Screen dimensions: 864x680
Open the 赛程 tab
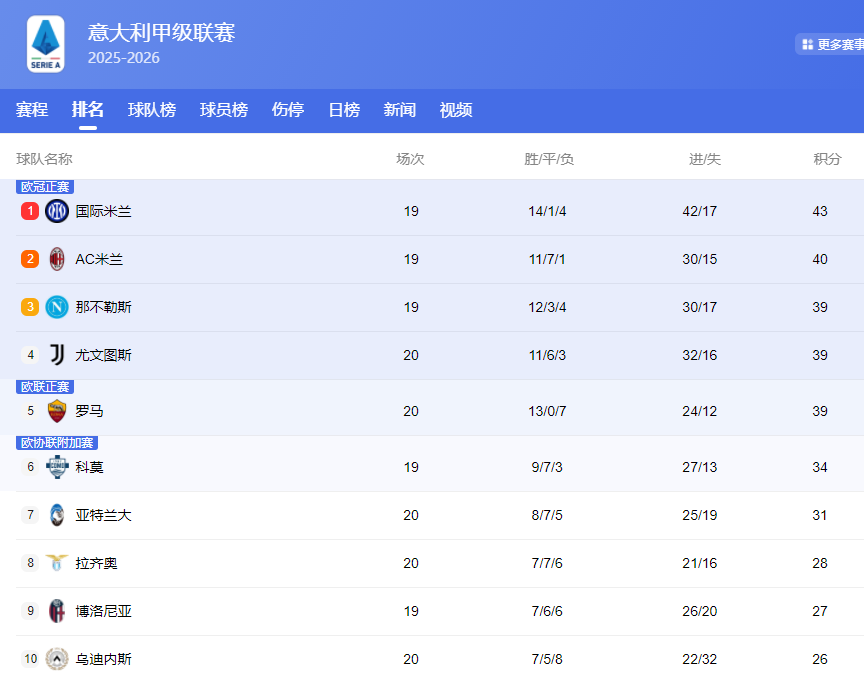32,110
